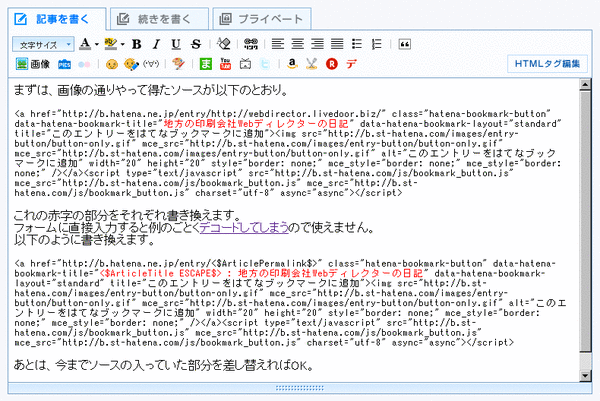Open the smiley with pencil icon
This screenshot has height=401, width=600.
tap(132, 64)
